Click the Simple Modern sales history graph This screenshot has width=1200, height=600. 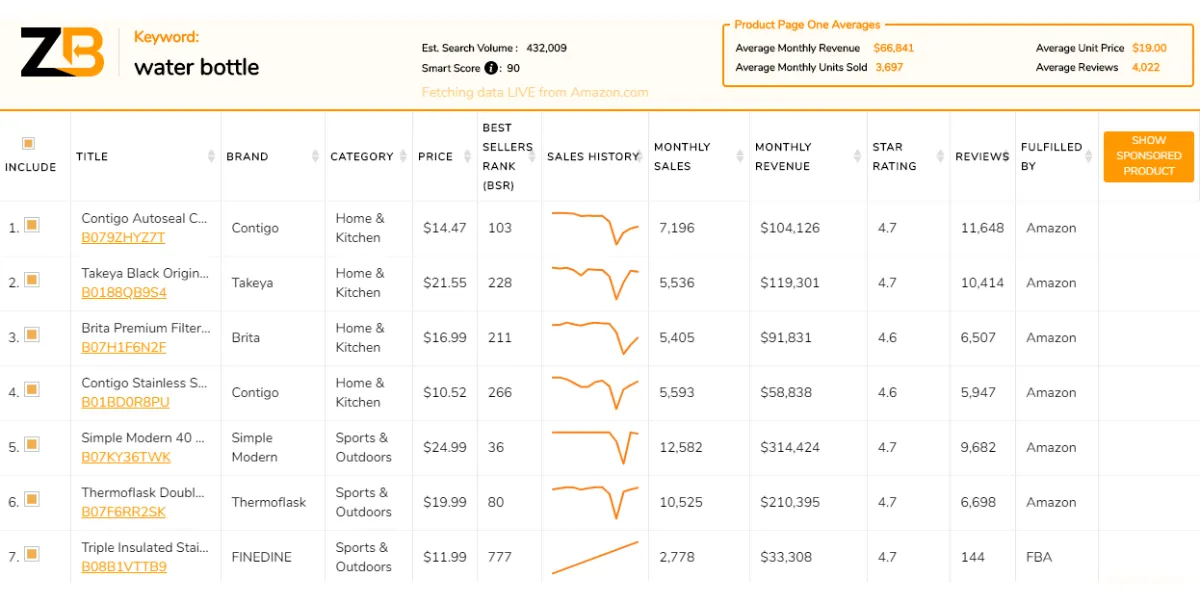tap(595, 447)
